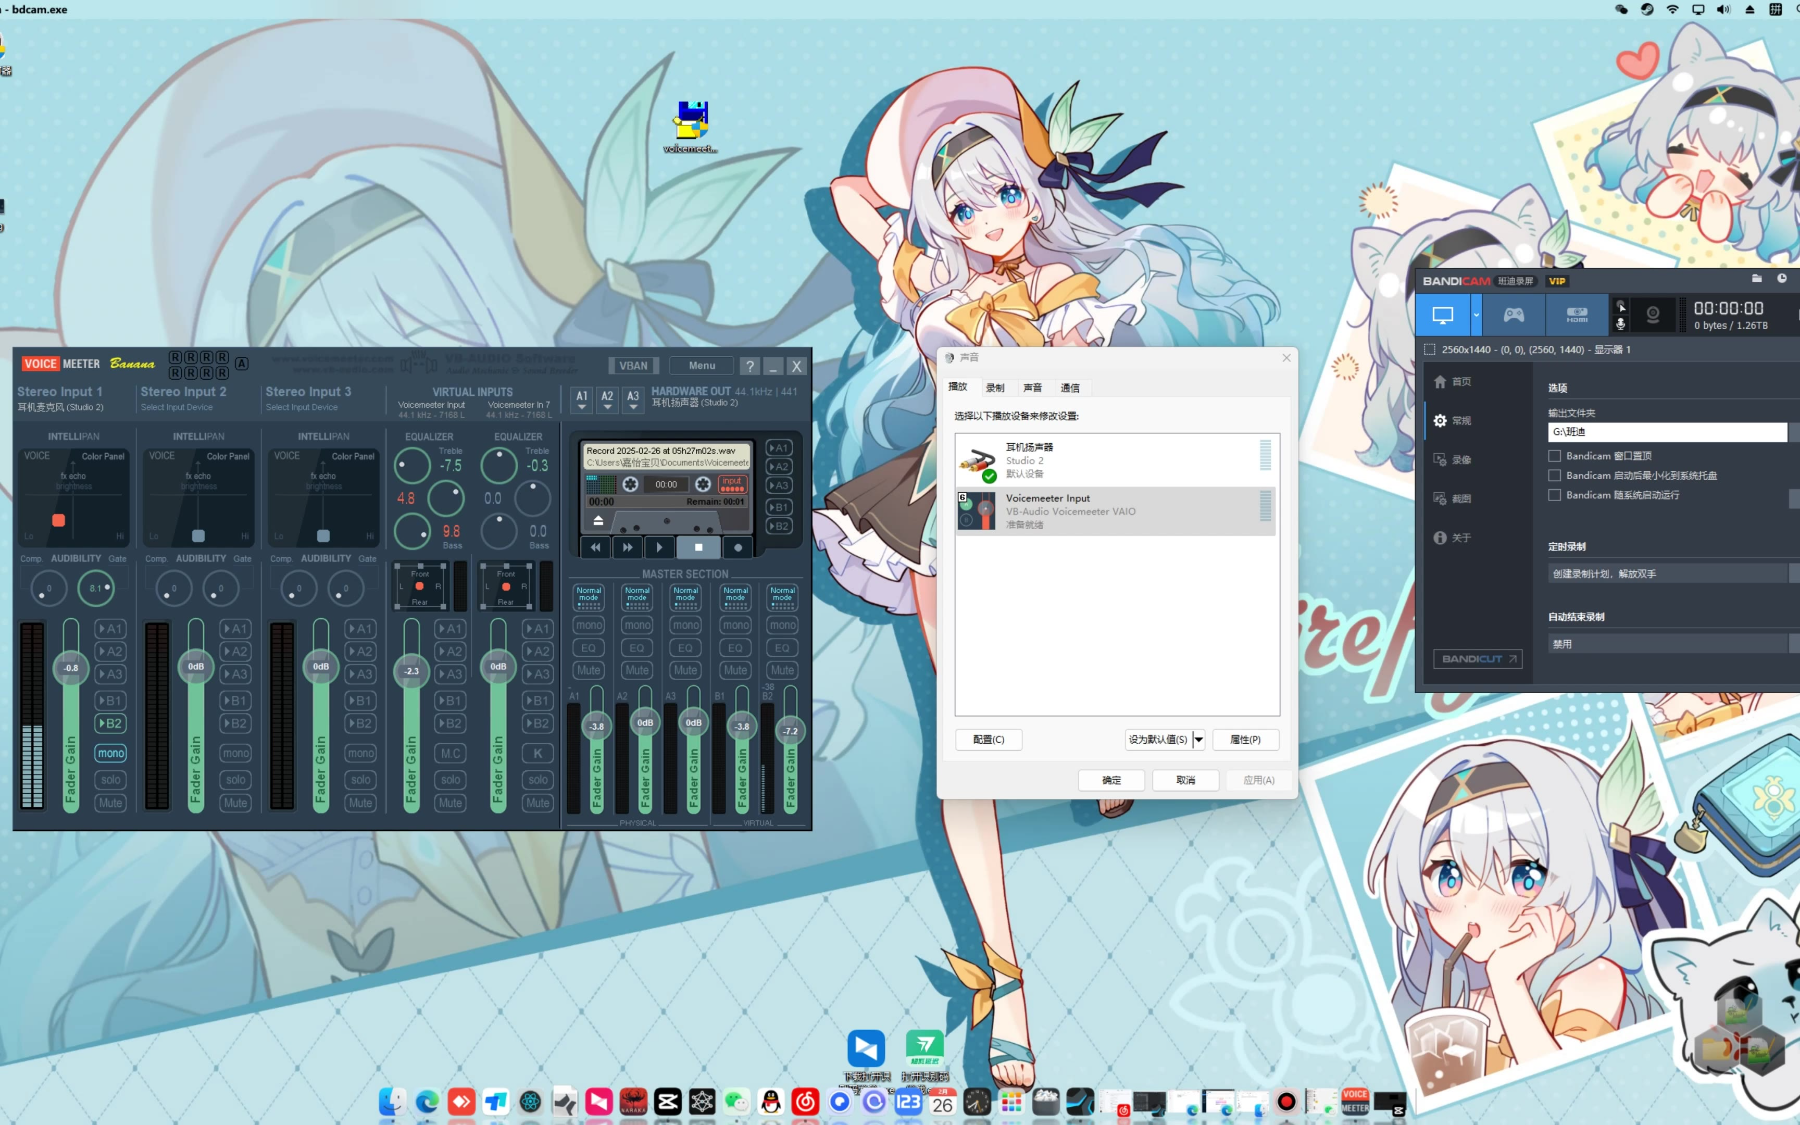The image size is (1800, 1125).
Task: Enable A1 routing on Stereo Input 2
Action: coord(235,629)
